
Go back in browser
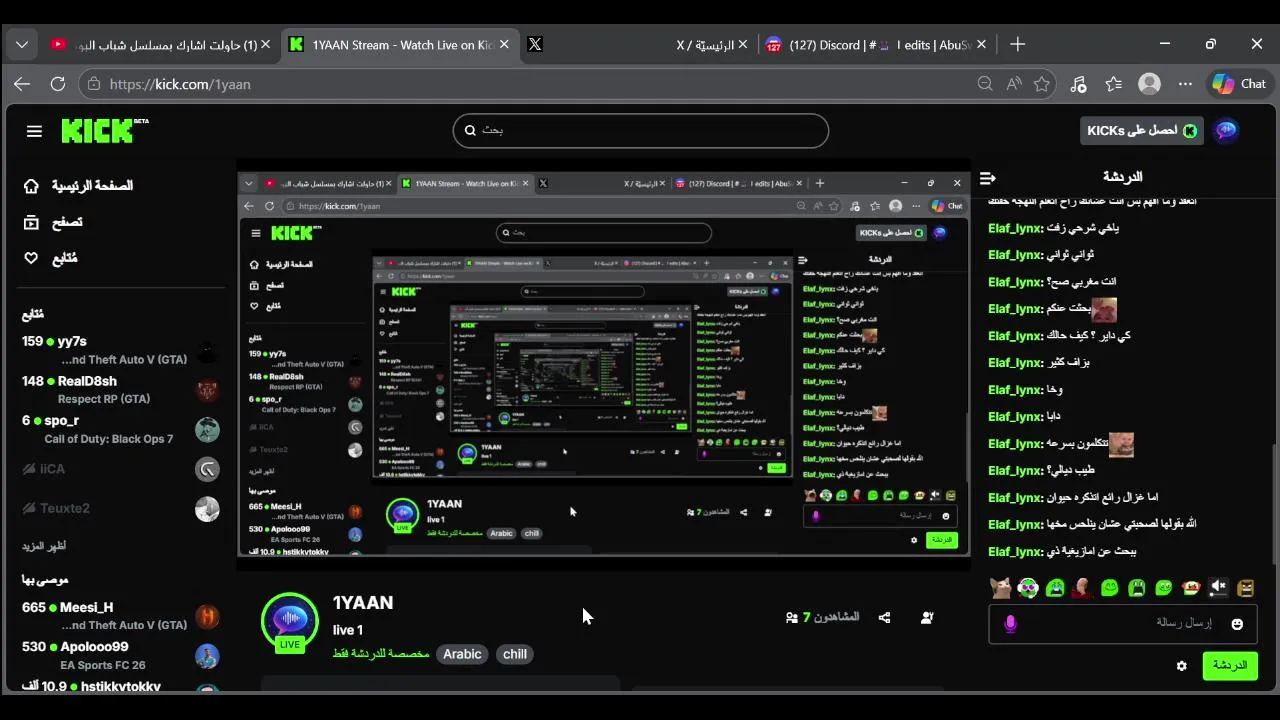point(22,84)
